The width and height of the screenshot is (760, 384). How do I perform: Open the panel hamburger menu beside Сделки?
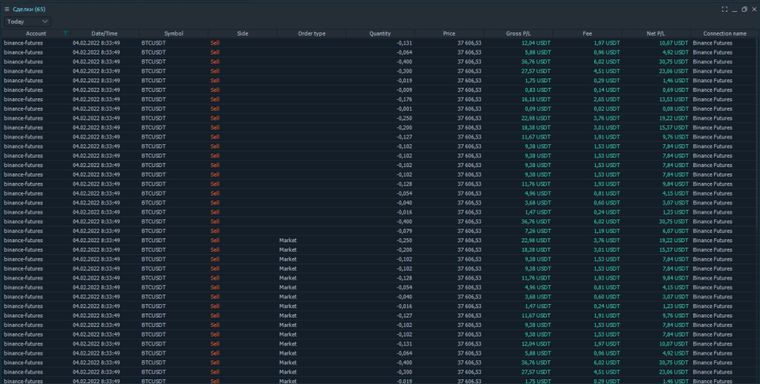(7, 9)
